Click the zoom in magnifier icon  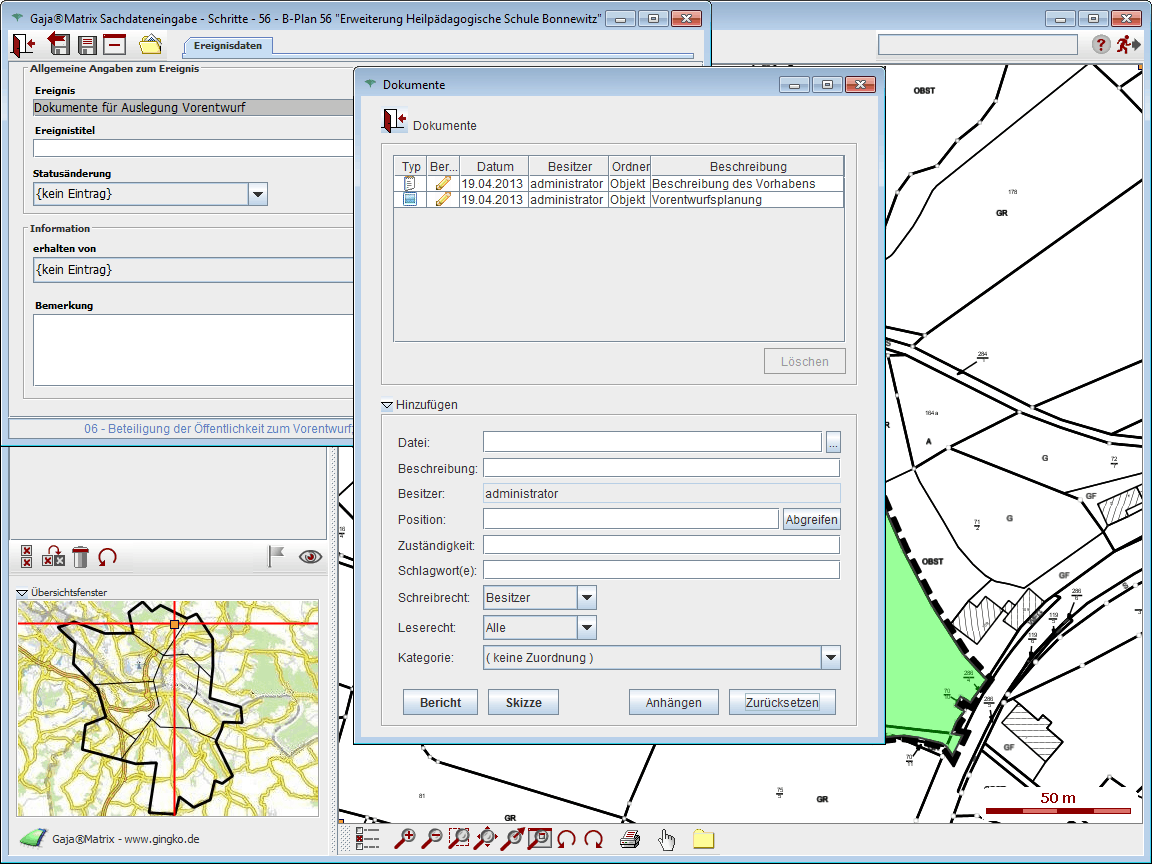tap(406, 839)
